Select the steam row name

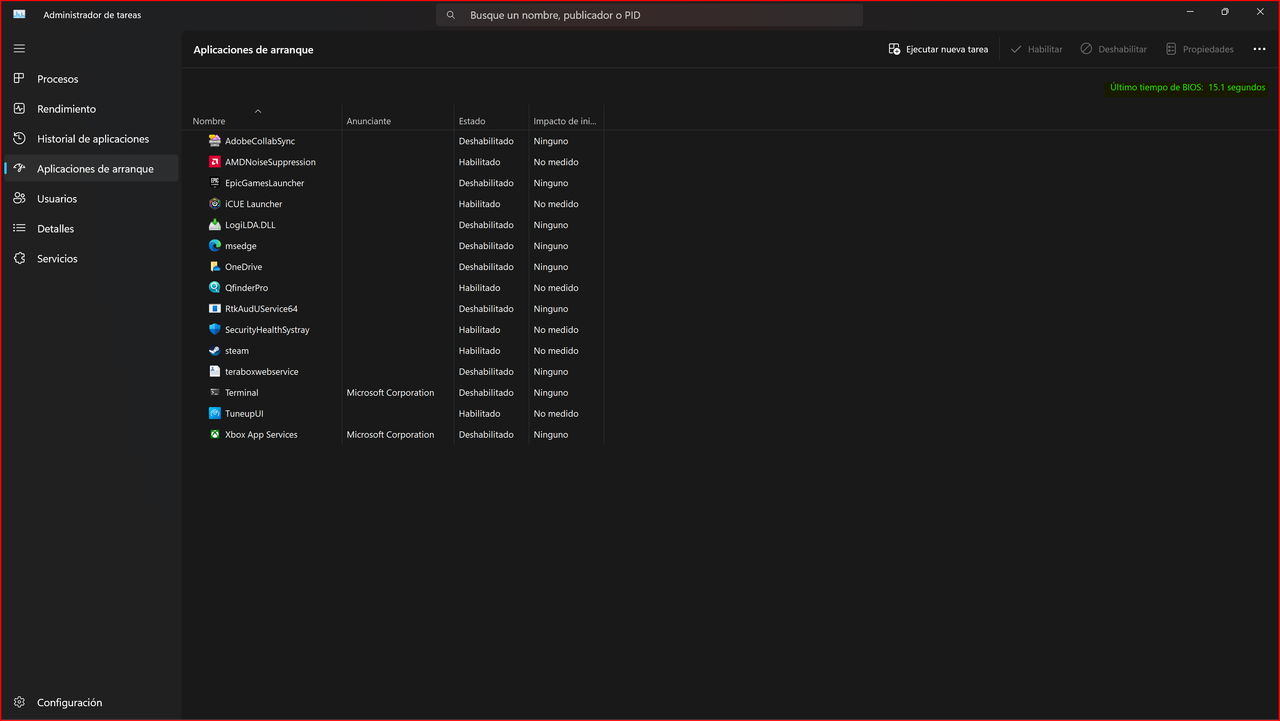coord(237,351)
